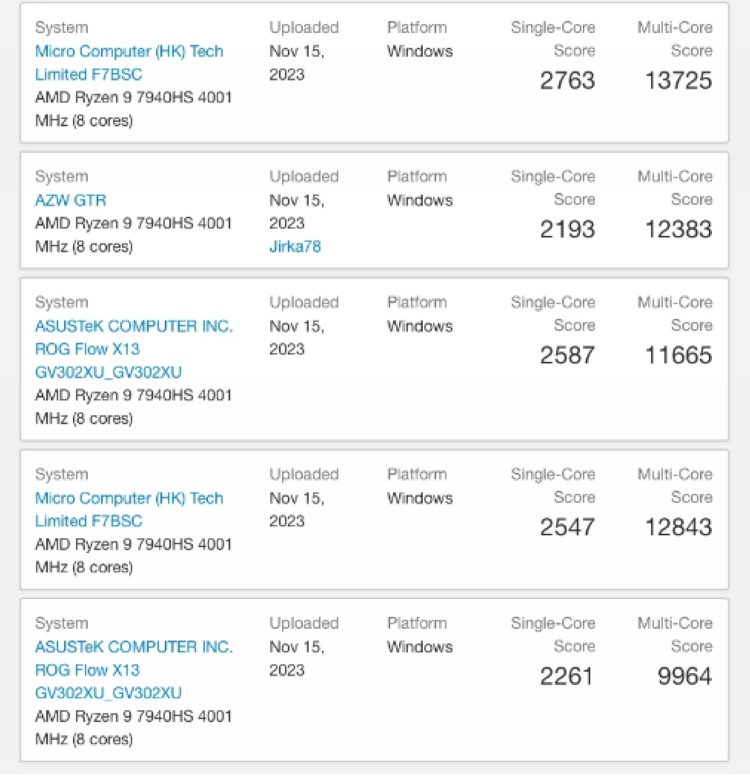Click the multi-core score 13725
Viewport: 750px width, 781px height.
[678, 81]
